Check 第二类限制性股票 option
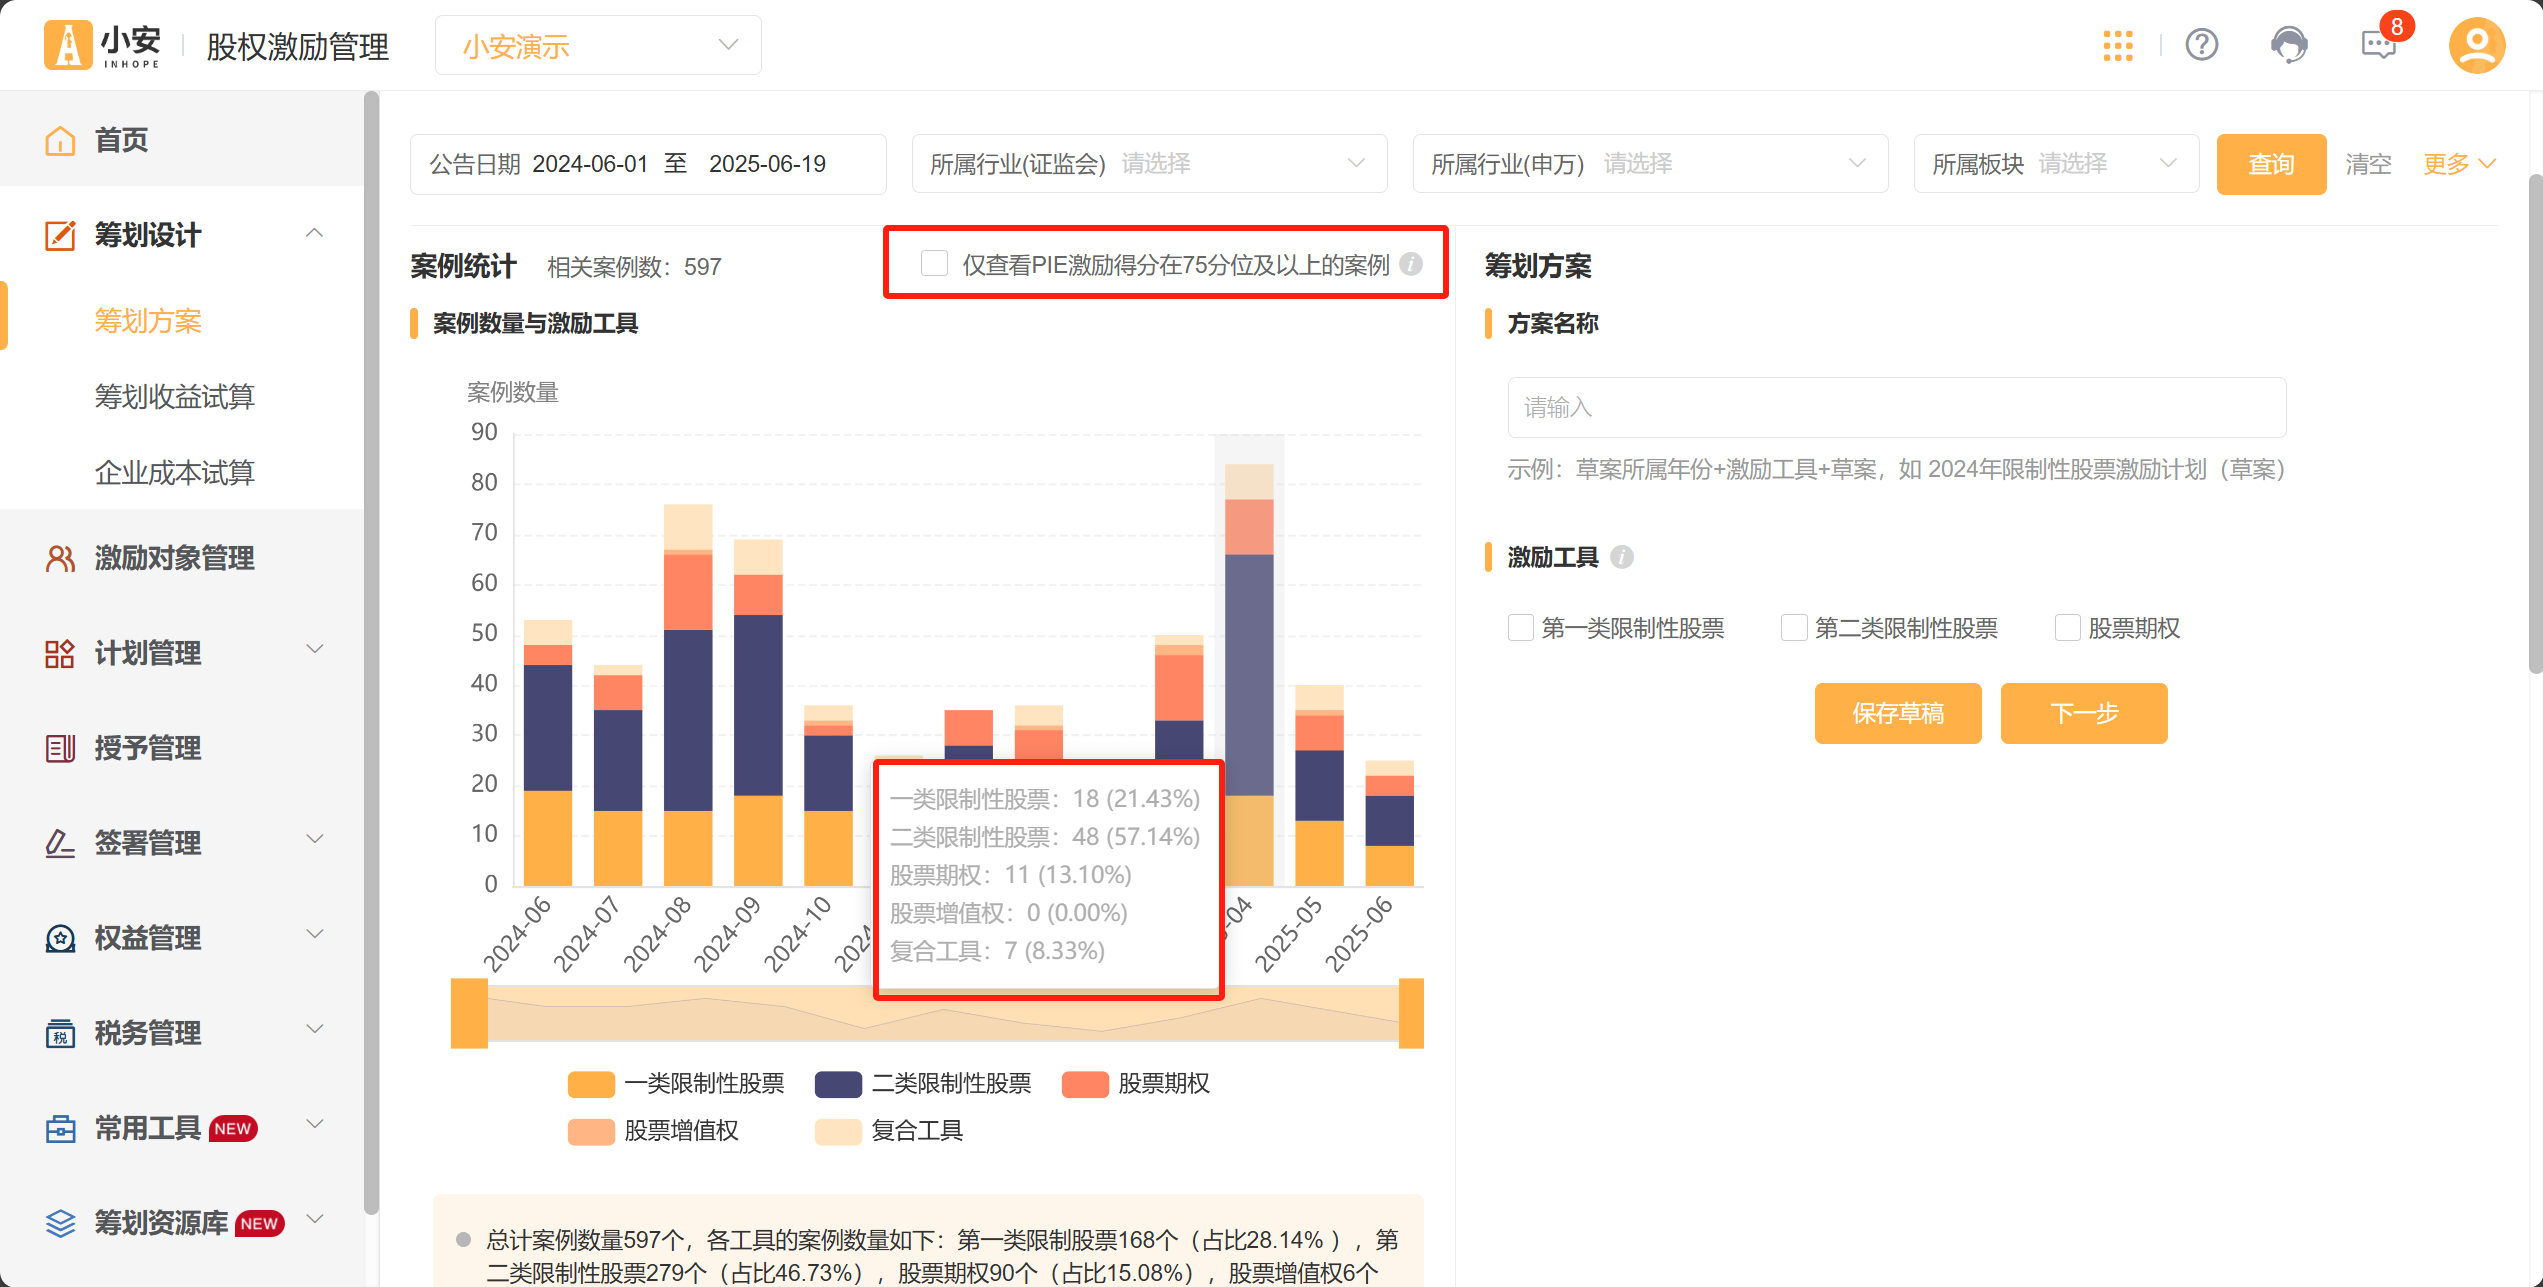The image size is (2543, 1287). pos(1794,628)
